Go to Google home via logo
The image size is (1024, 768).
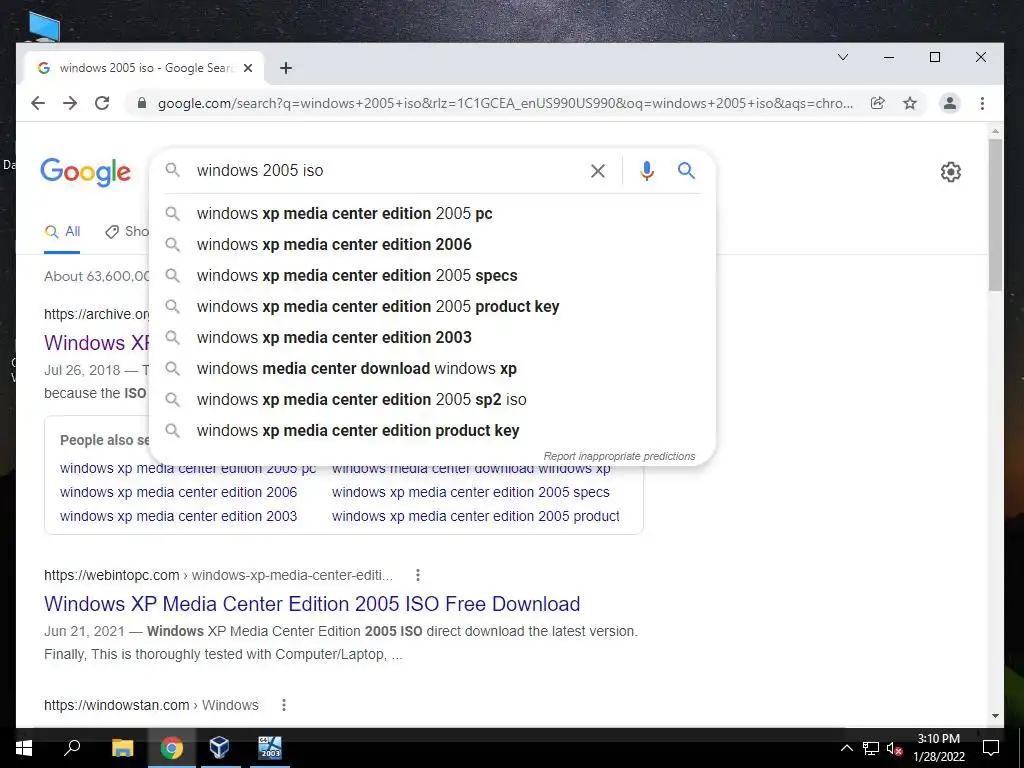coord(86,172)
